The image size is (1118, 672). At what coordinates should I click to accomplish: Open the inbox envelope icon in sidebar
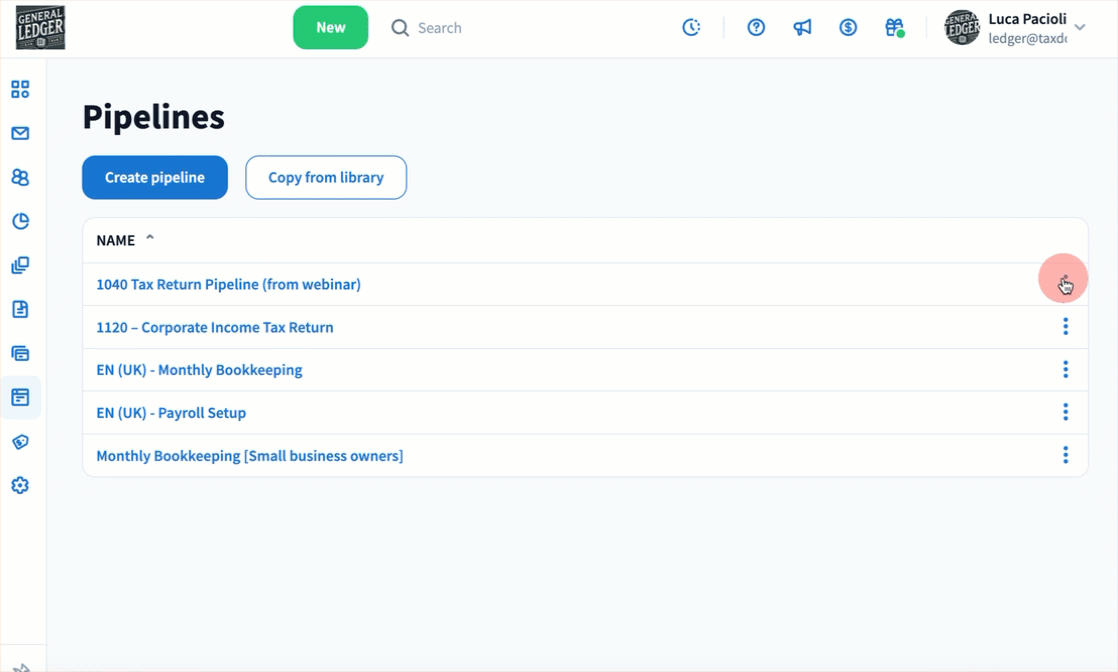(20, 134)
